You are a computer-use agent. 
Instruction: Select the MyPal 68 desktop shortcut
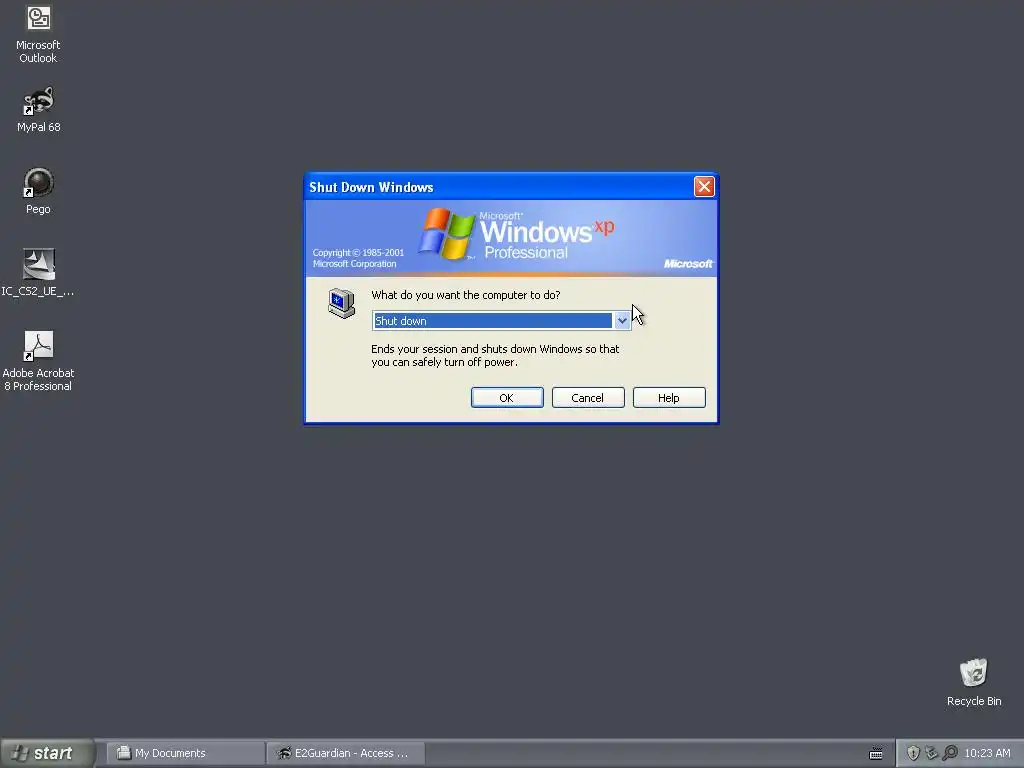tap(38, 110)
